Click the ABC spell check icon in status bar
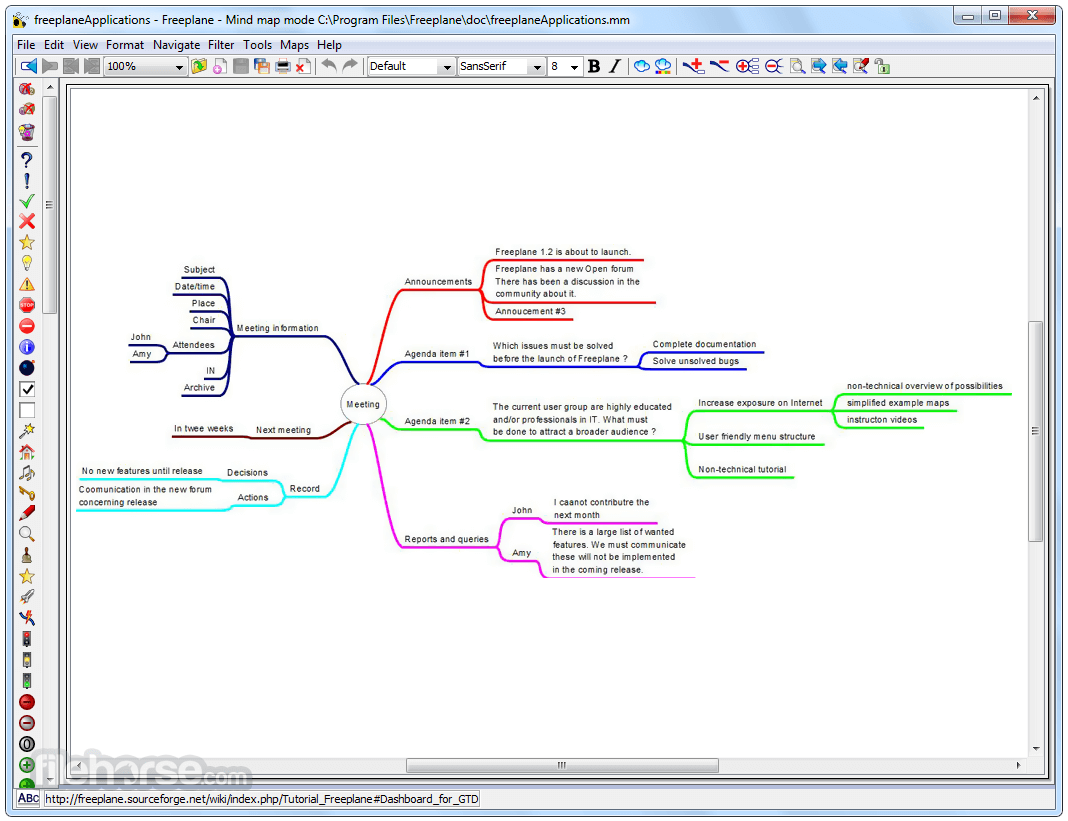Image resolution: width=1068 pixels, height=821 pixels. point(28,798)
